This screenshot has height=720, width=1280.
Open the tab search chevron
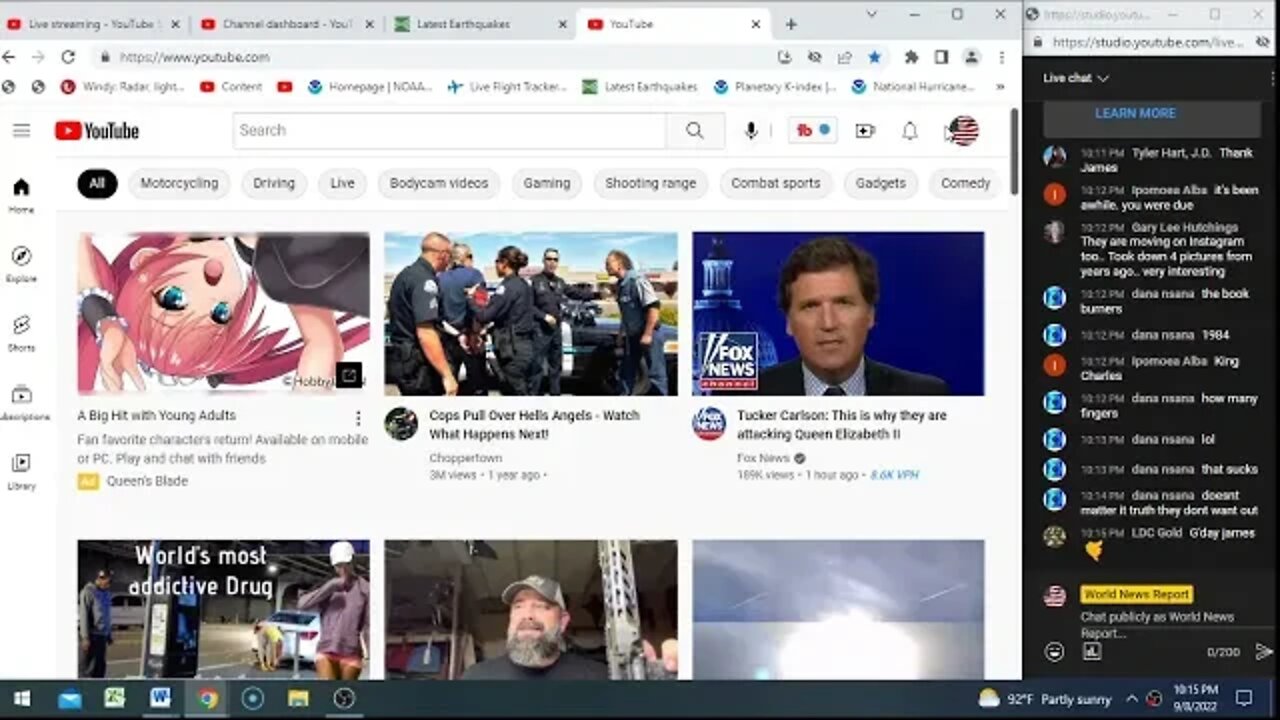click(x=871, y=14)
